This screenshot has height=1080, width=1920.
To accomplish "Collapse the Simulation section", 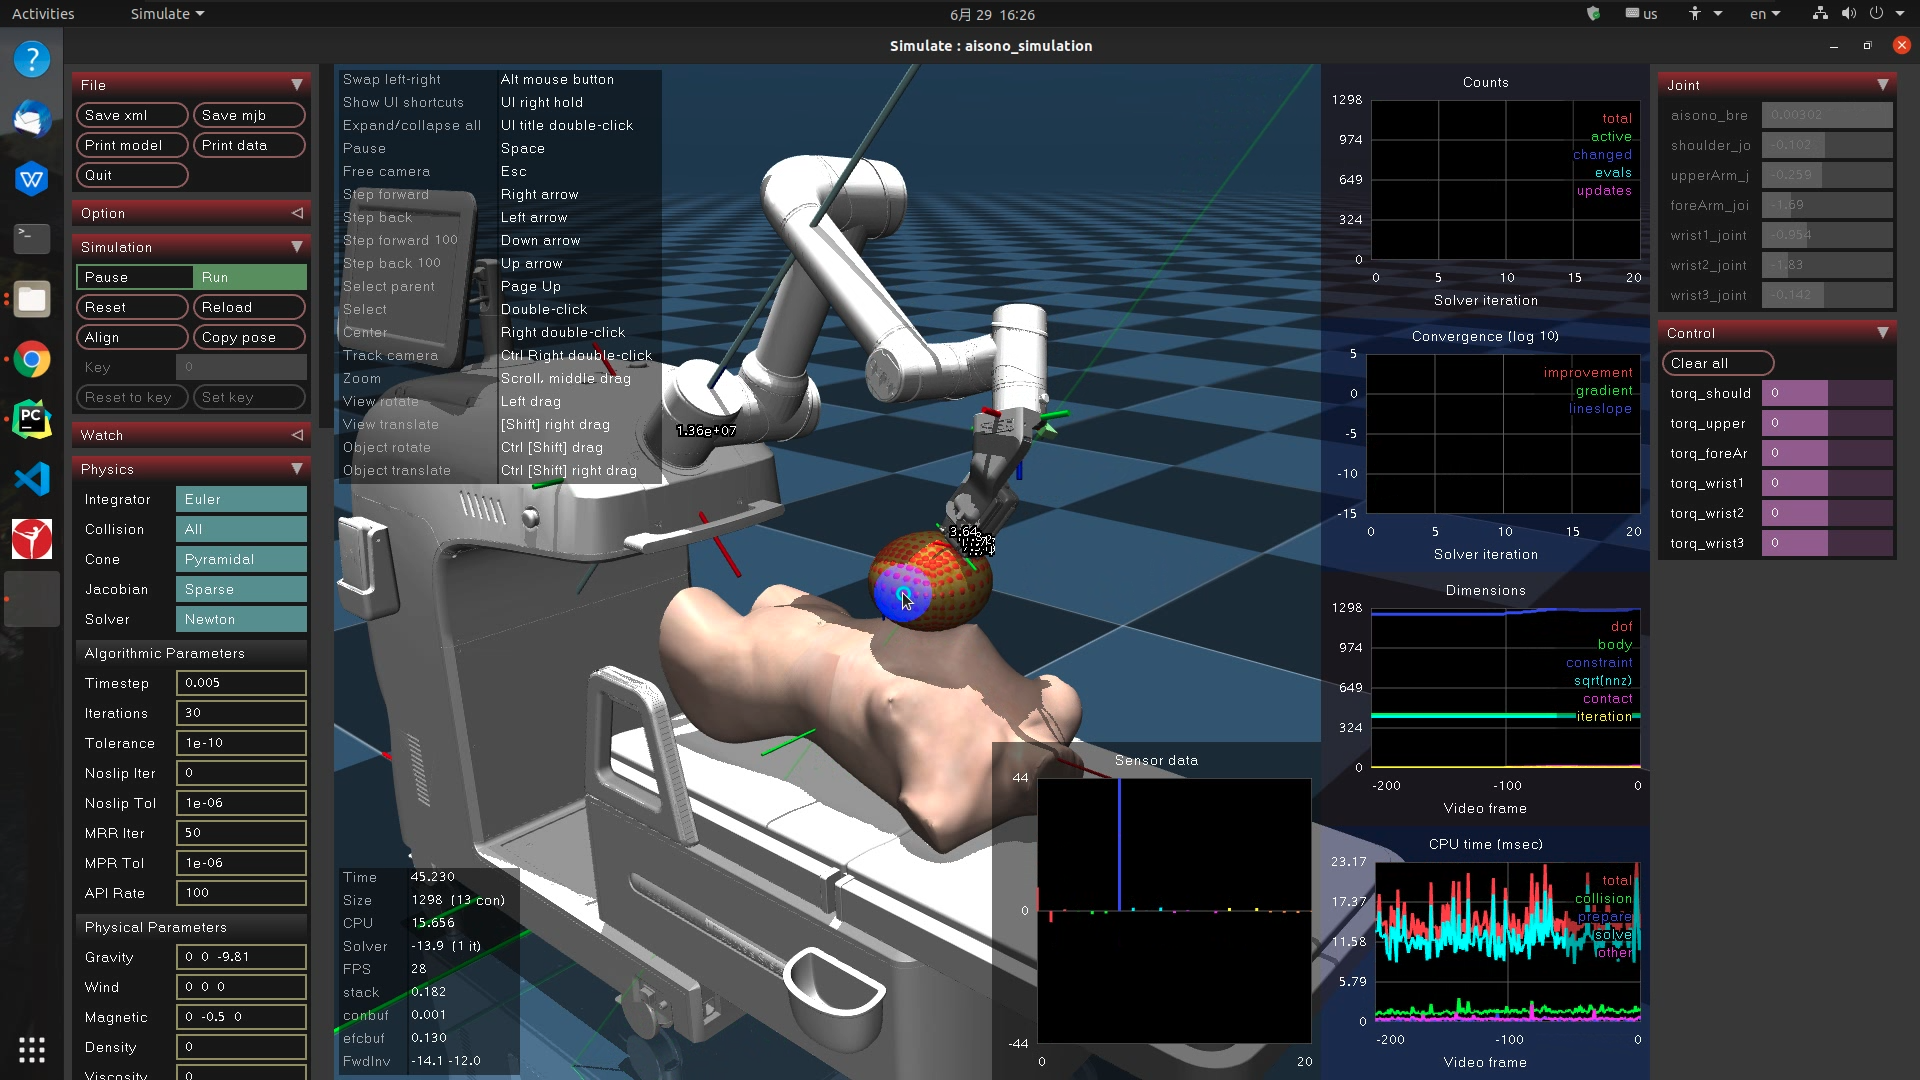I will pos(297,247).
